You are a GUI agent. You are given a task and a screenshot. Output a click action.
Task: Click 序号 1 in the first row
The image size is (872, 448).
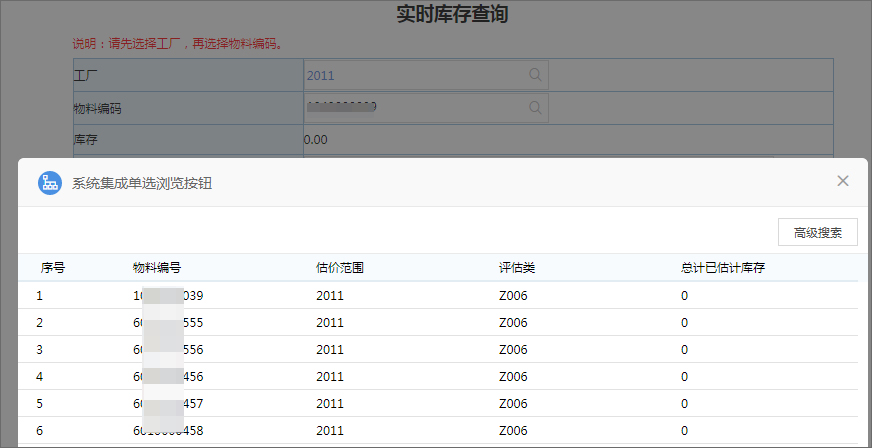pyautogui.click(x=39, y=296)
